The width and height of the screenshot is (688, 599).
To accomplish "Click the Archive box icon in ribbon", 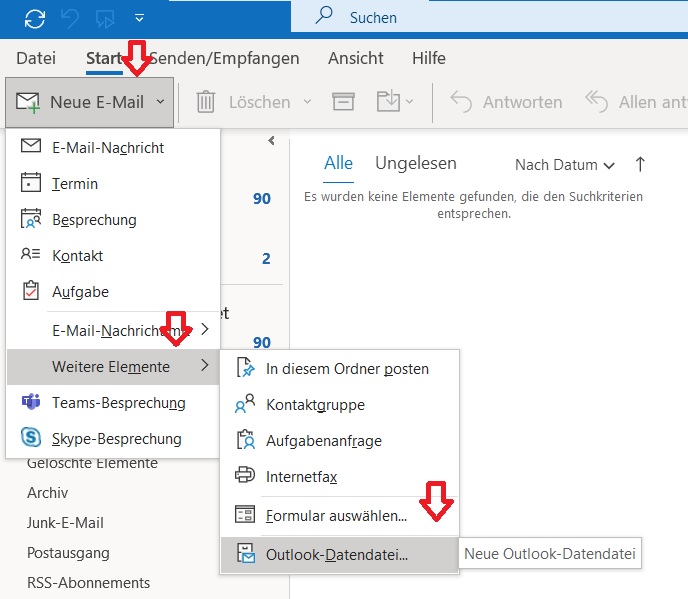I will tap(343, 102).
